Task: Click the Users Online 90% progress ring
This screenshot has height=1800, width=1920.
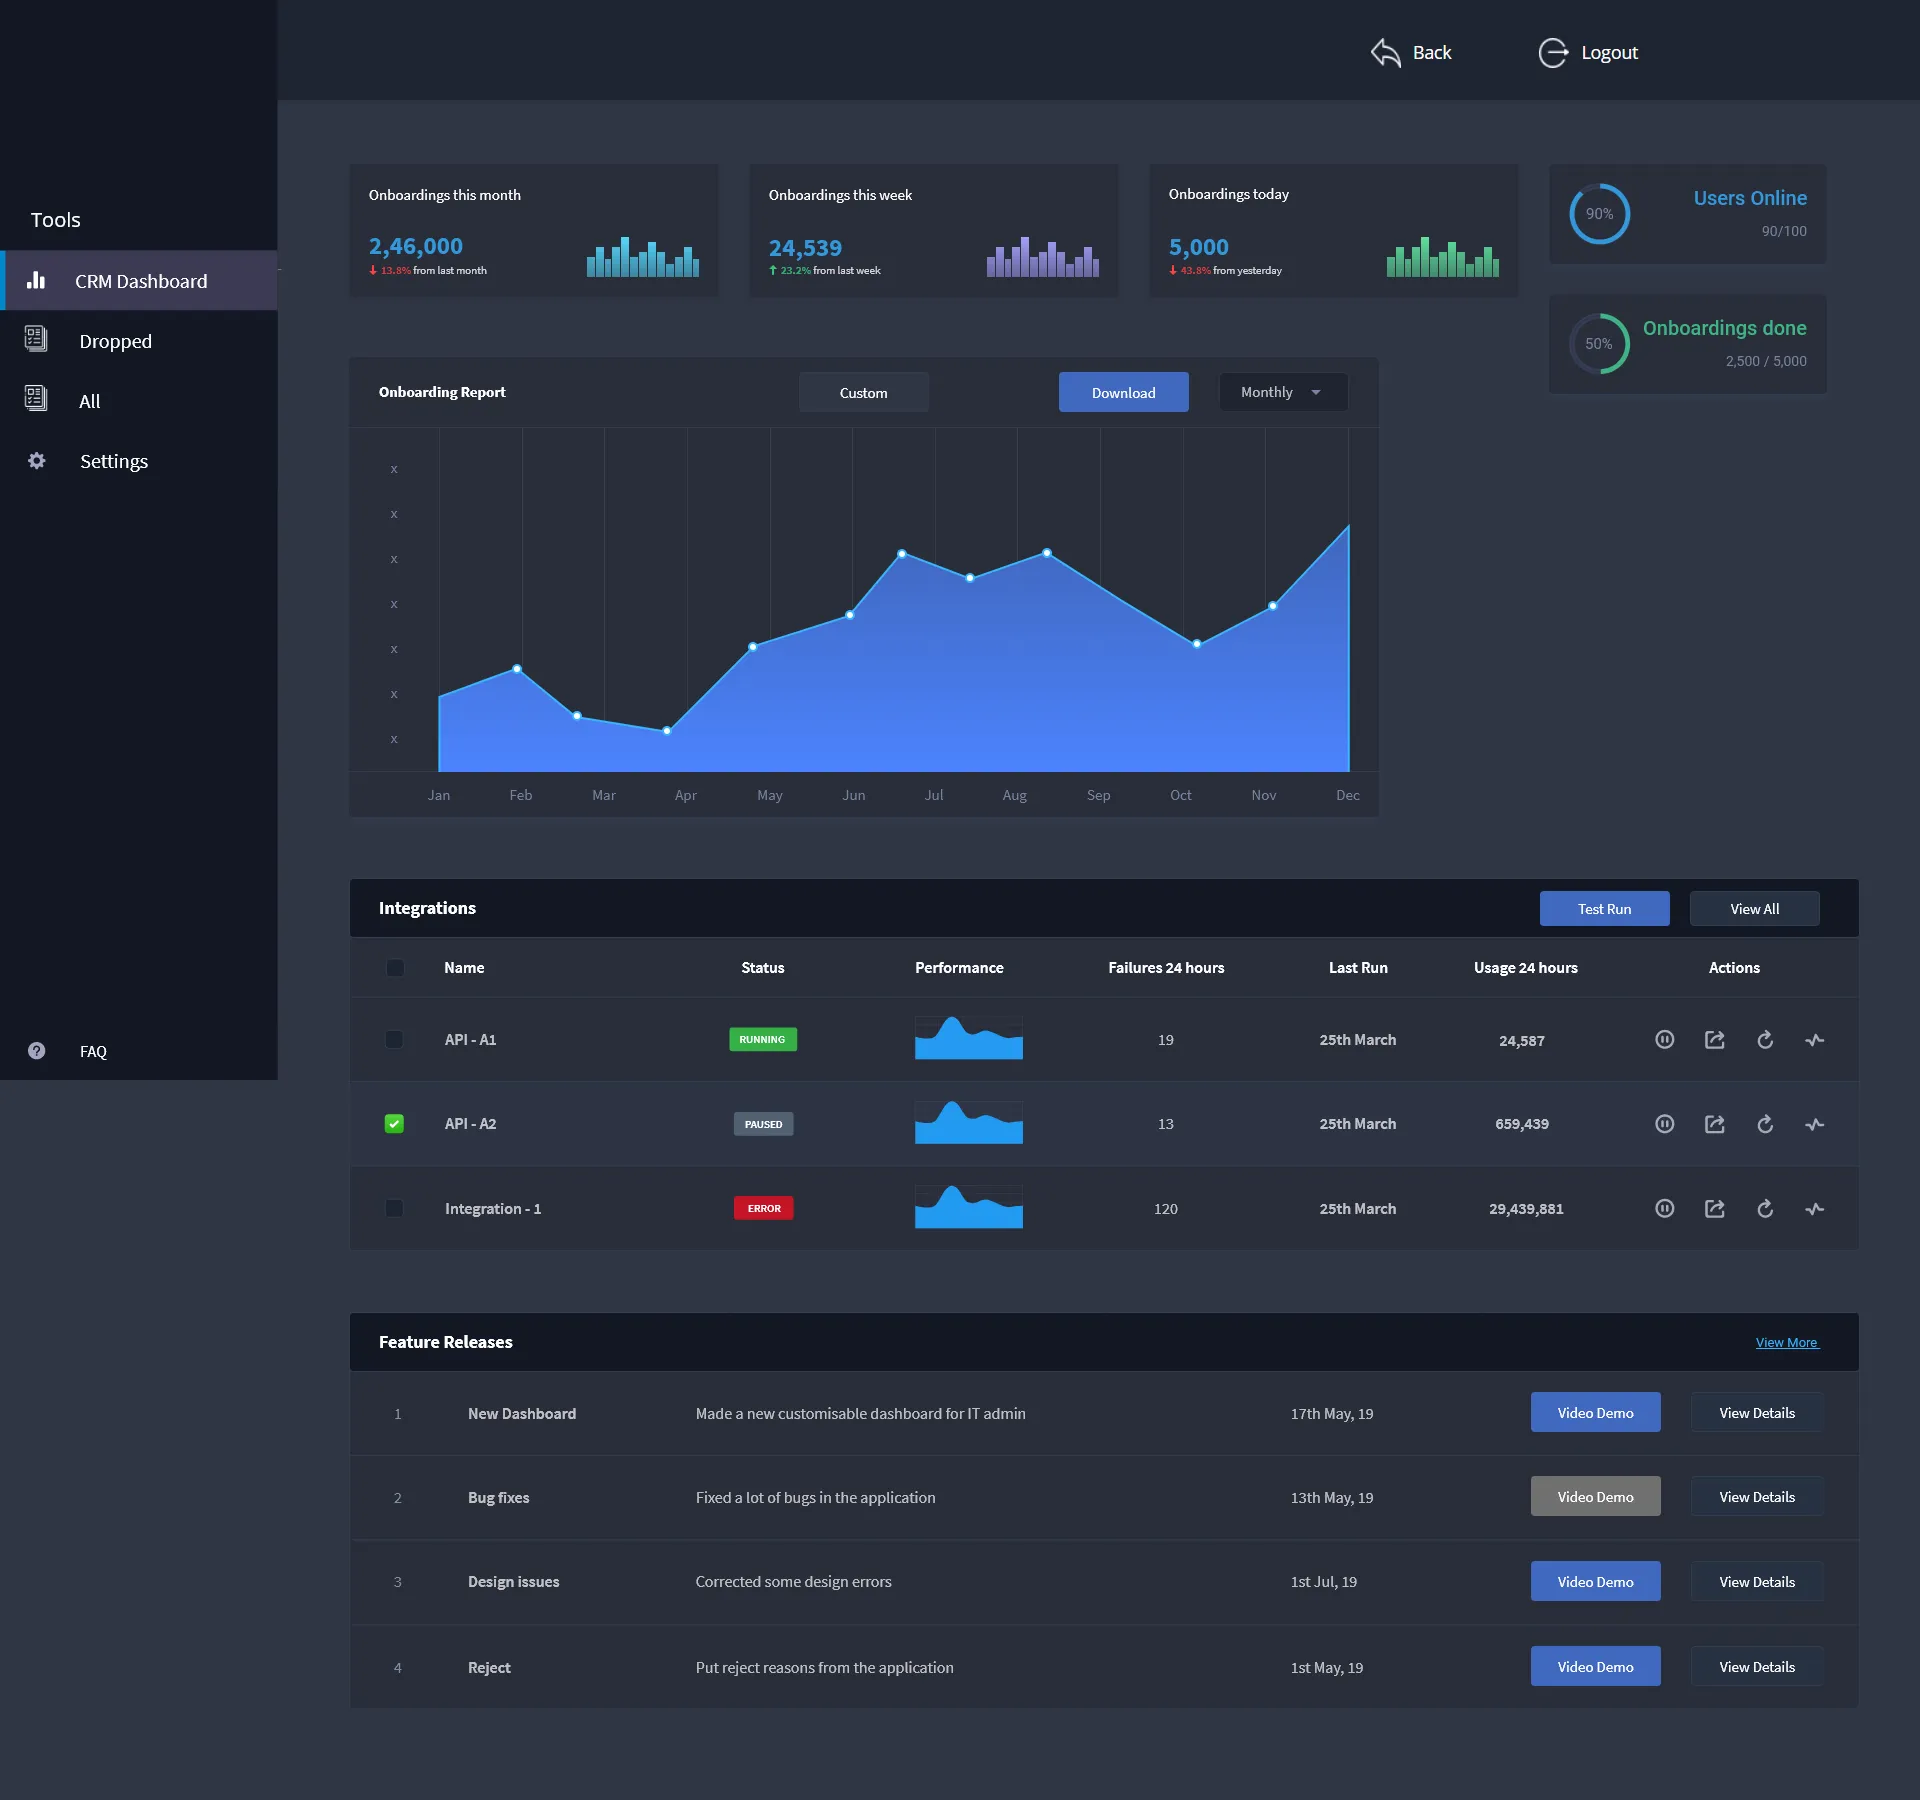Action: pos(1599,214)
